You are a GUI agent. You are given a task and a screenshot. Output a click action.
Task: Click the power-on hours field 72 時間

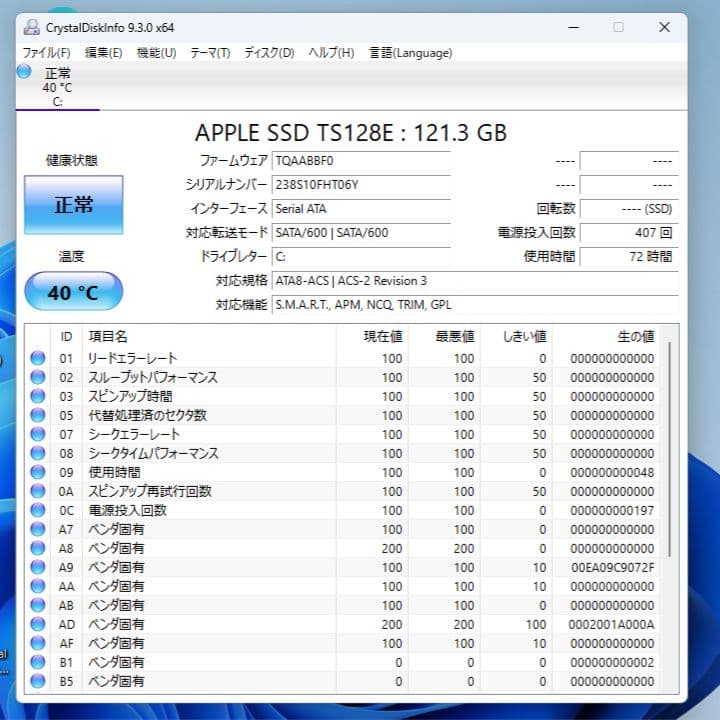629,256
